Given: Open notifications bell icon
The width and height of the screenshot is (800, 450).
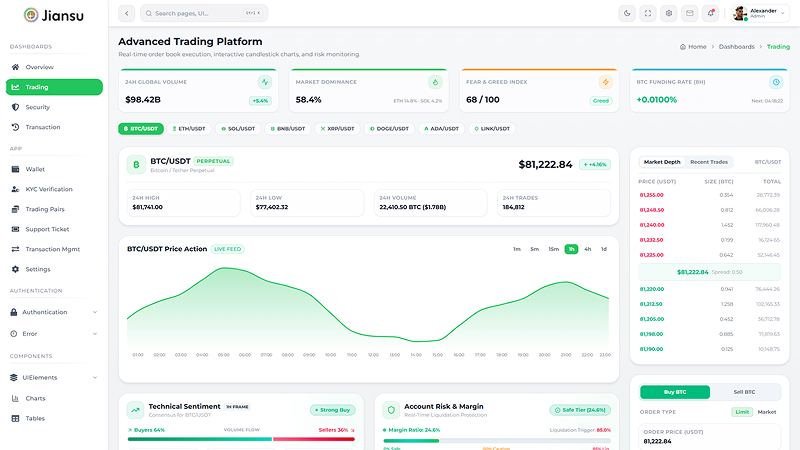Looking at the screenshot, I should point(711,13).
